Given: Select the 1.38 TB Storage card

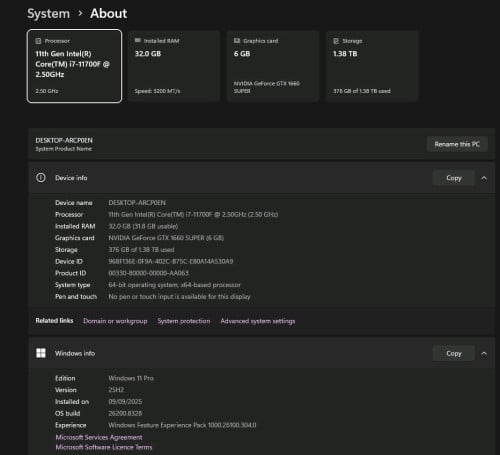Looking at the screenshot, I should (x=372, y=66).
